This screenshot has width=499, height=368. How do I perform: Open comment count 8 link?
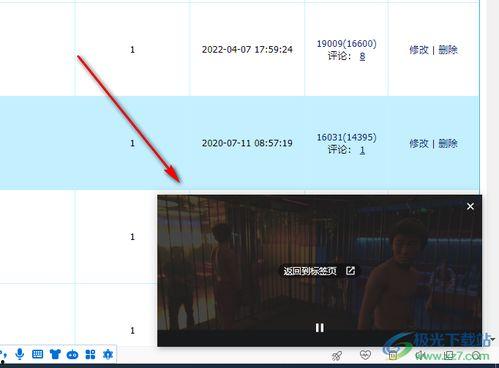tap(362, 56)
